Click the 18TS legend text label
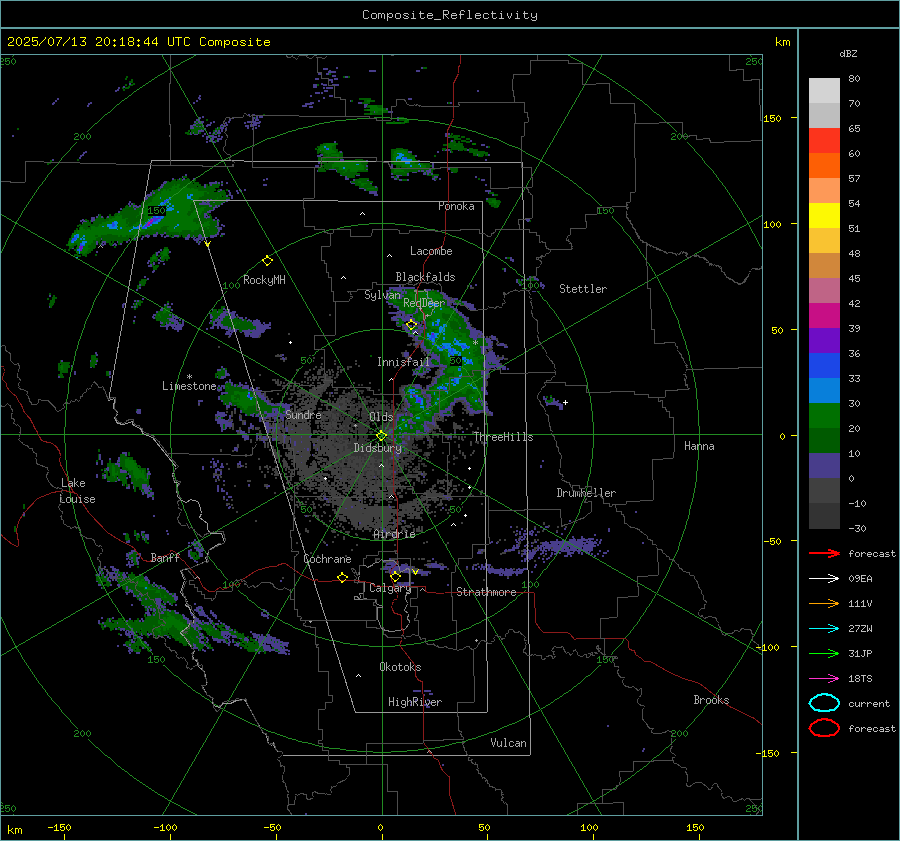Screen dimensions: 900x841 pyautogui.click(x=860, y=679)
